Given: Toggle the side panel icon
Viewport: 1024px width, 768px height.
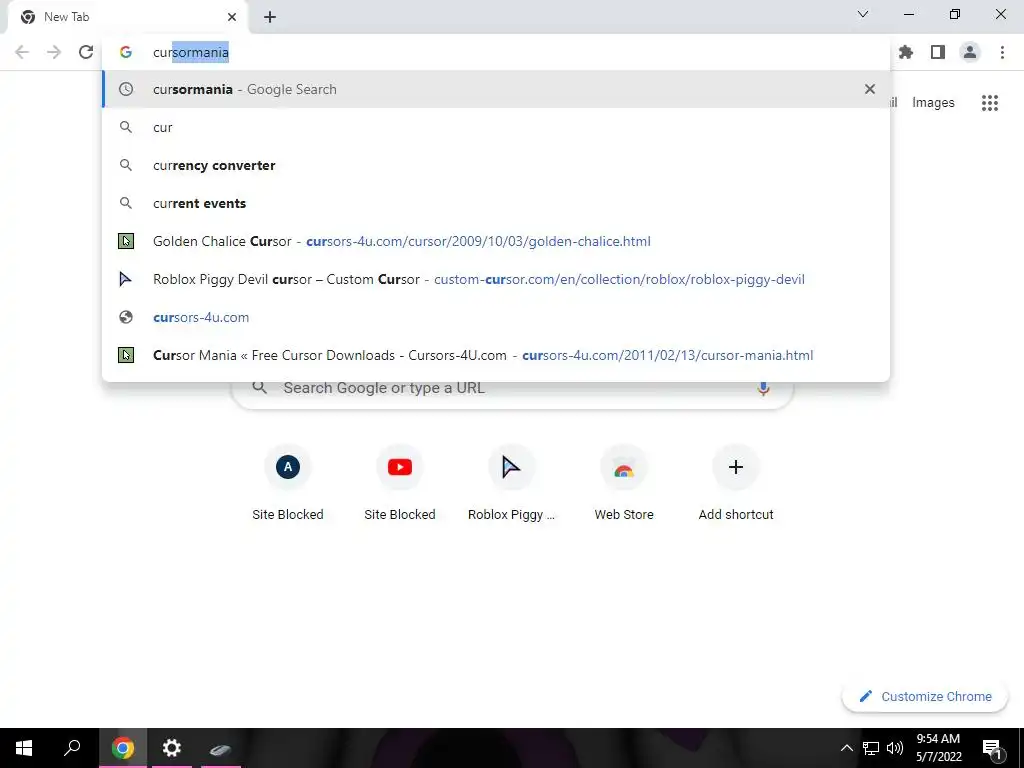Looking at the screenshot, I should click(x=938, y=52).
